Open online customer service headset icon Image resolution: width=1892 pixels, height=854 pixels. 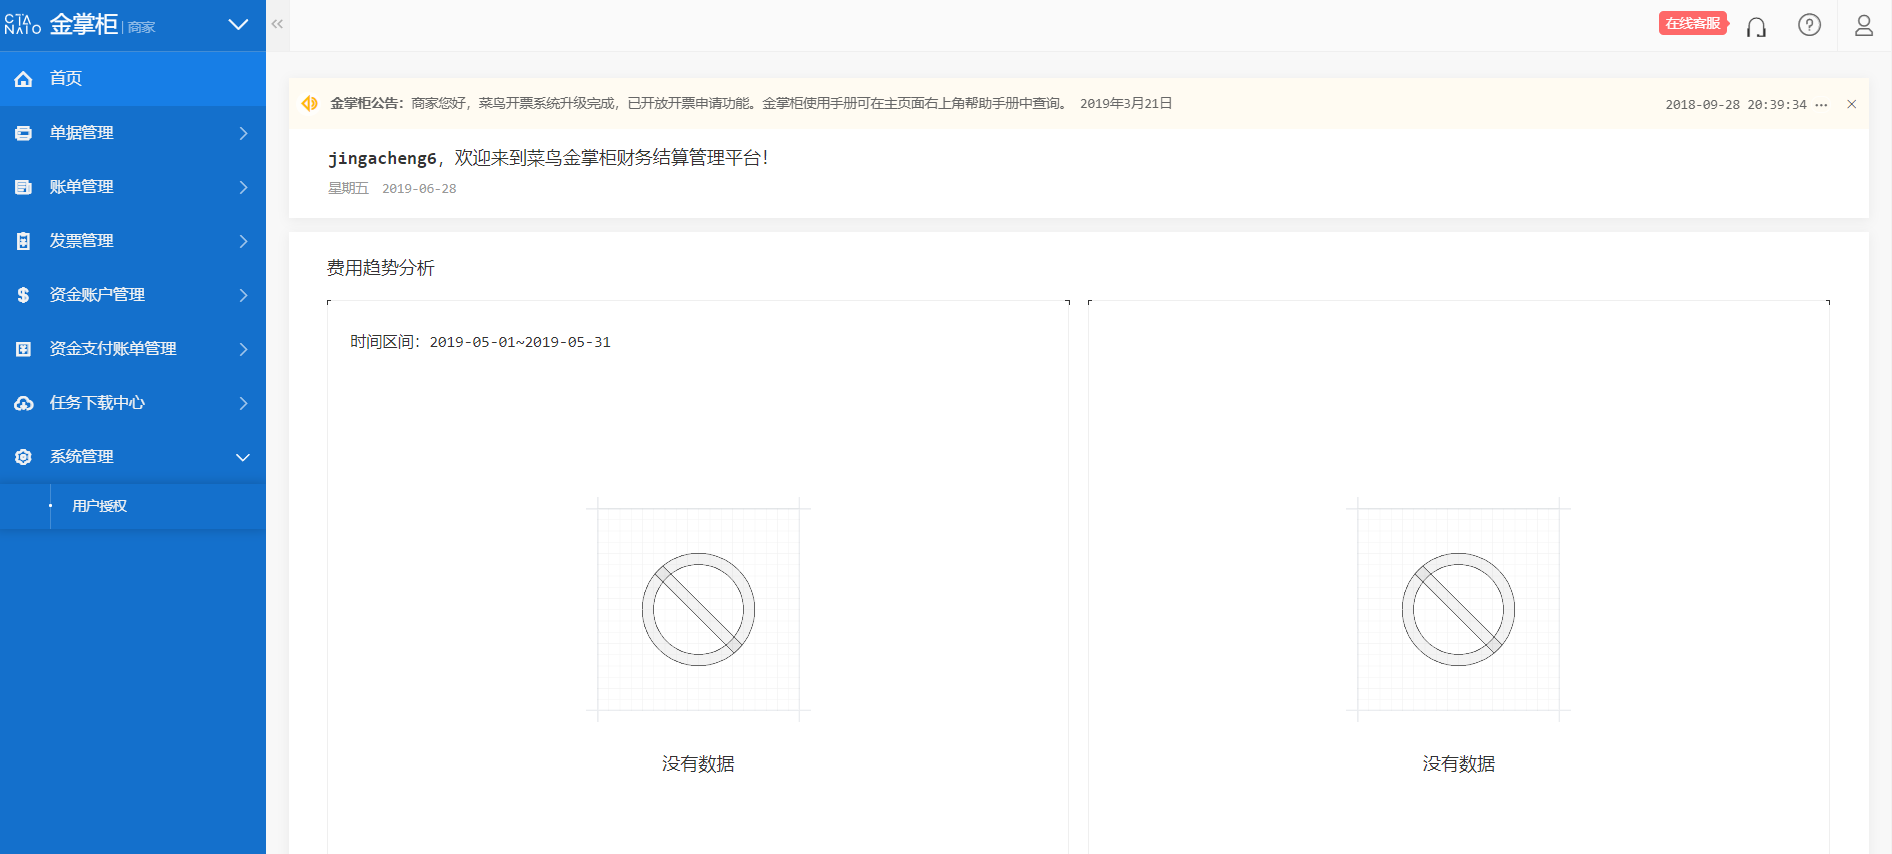[1756, 26]
